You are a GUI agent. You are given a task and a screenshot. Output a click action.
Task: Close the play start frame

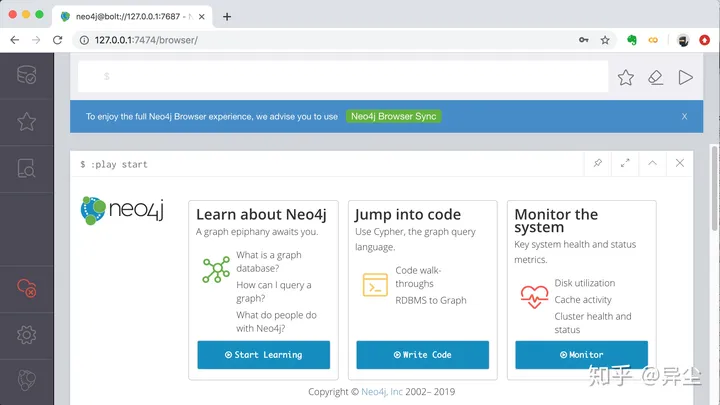click(x=680, y=163)
